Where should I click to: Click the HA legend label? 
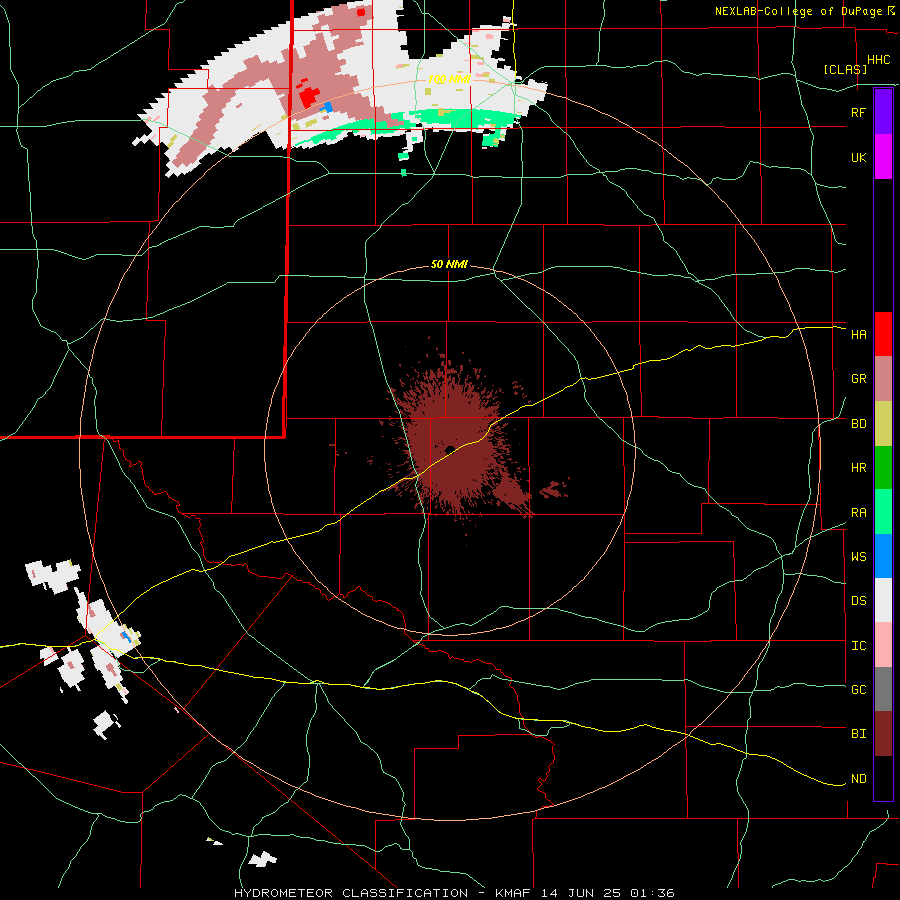click(858, 334)
